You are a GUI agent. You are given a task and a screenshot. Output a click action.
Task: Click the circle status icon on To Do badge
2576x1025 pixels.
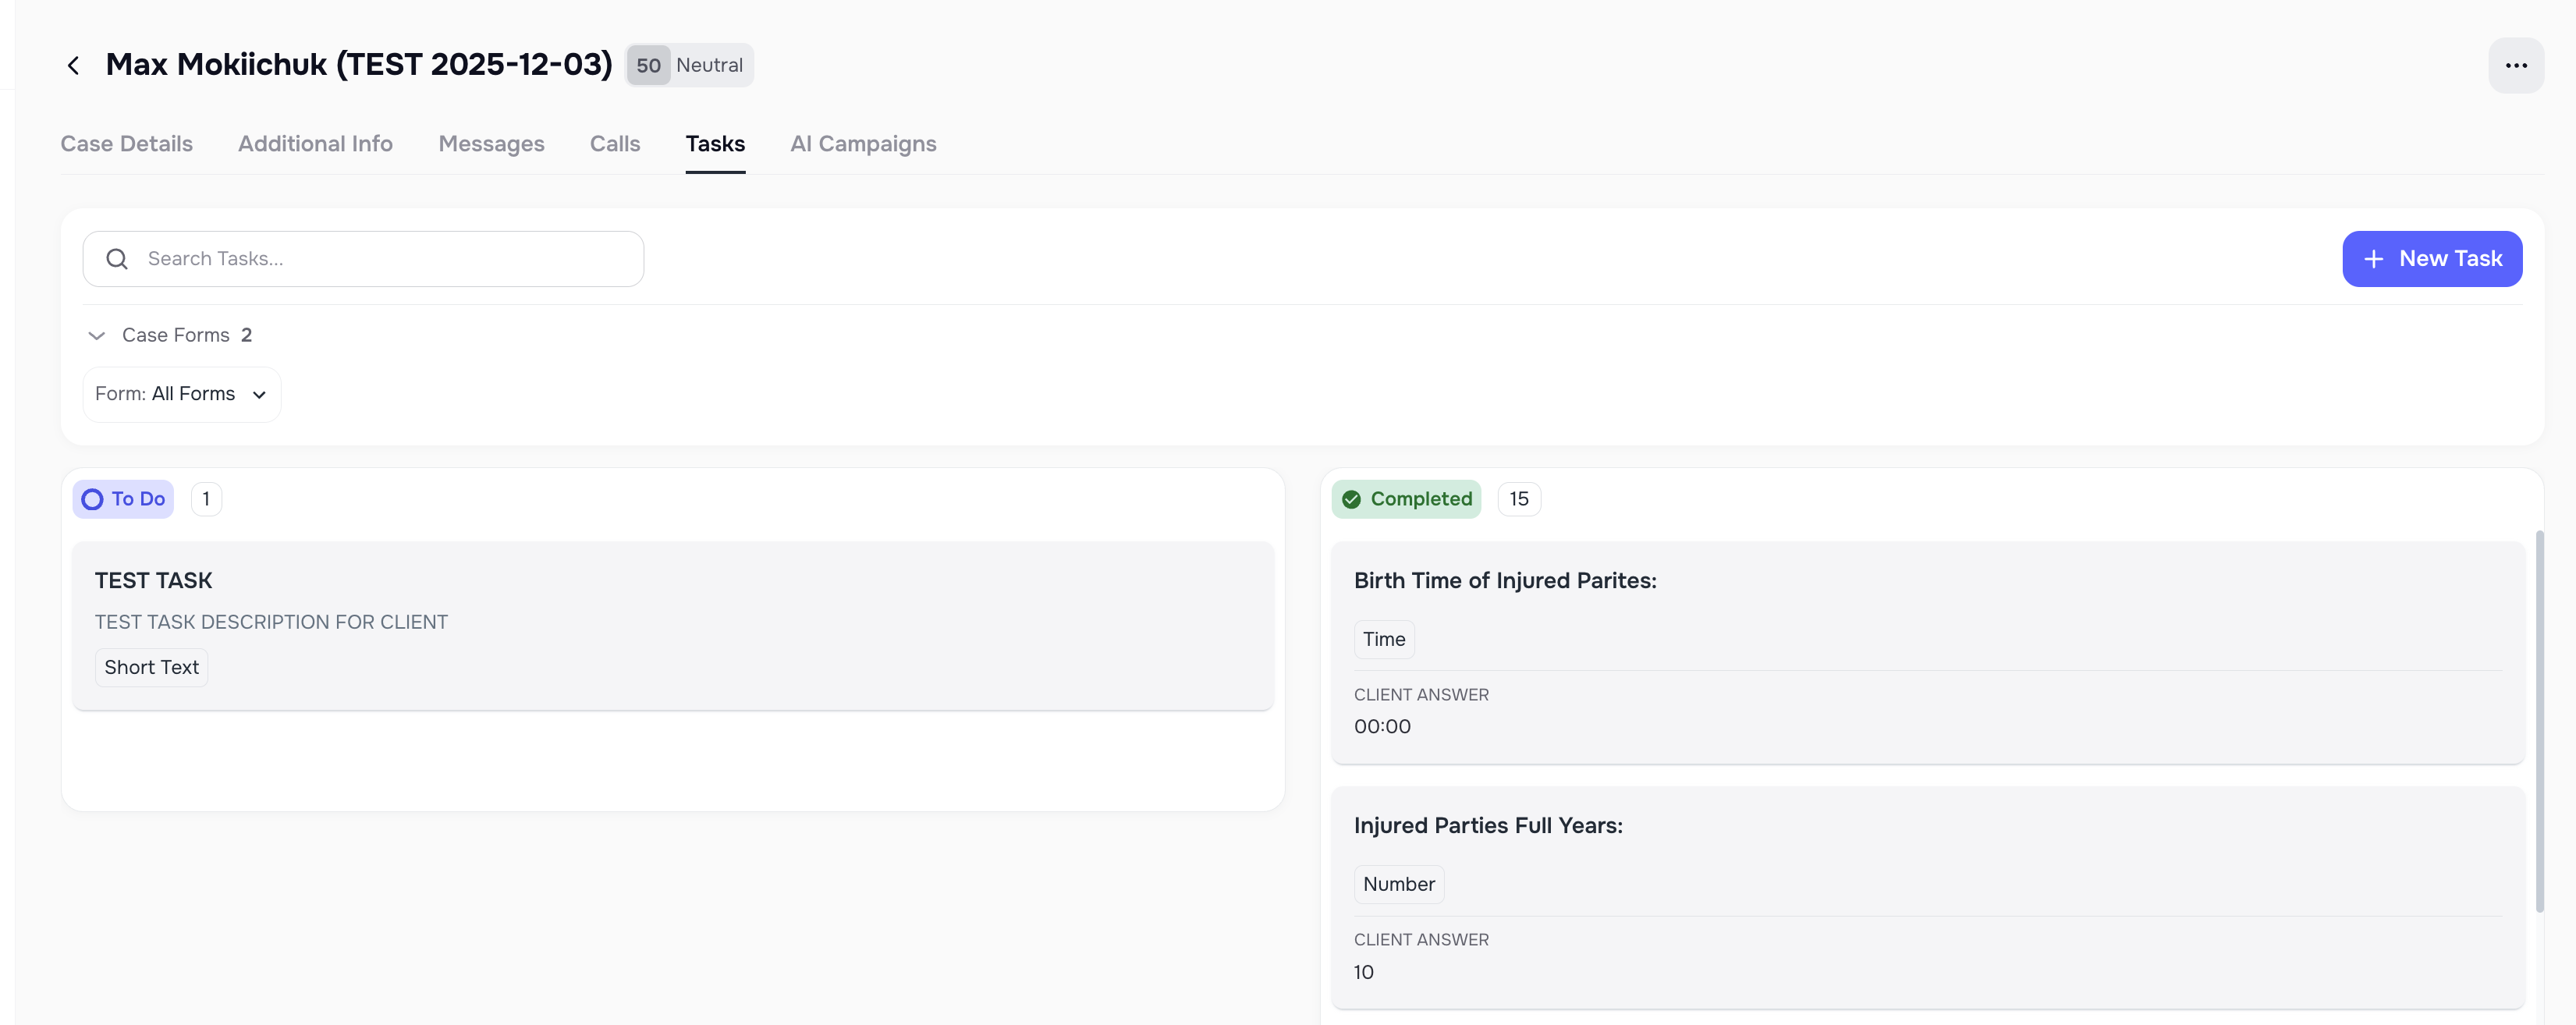[92, 498]
